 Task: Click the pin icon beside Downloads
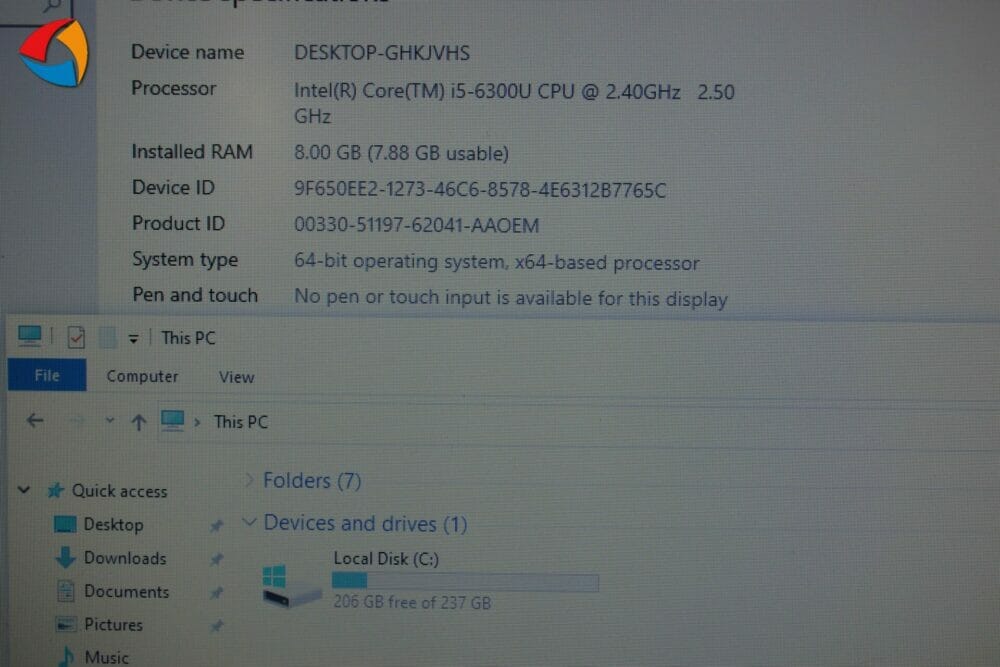pyautogui.click(x=217, y=559)
